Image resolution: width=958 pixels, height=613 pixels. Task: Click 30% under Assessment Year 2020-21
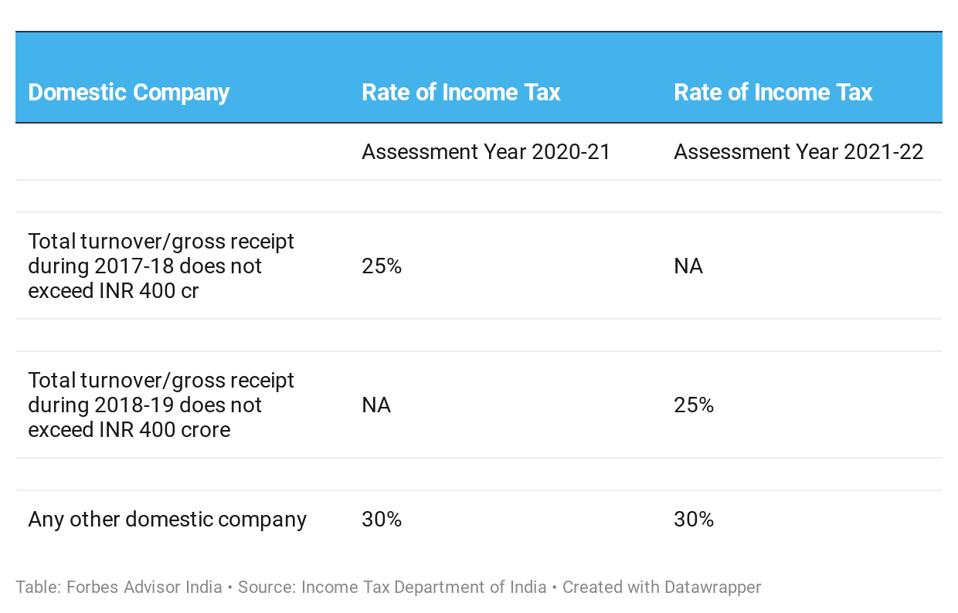tap(381, 519)
